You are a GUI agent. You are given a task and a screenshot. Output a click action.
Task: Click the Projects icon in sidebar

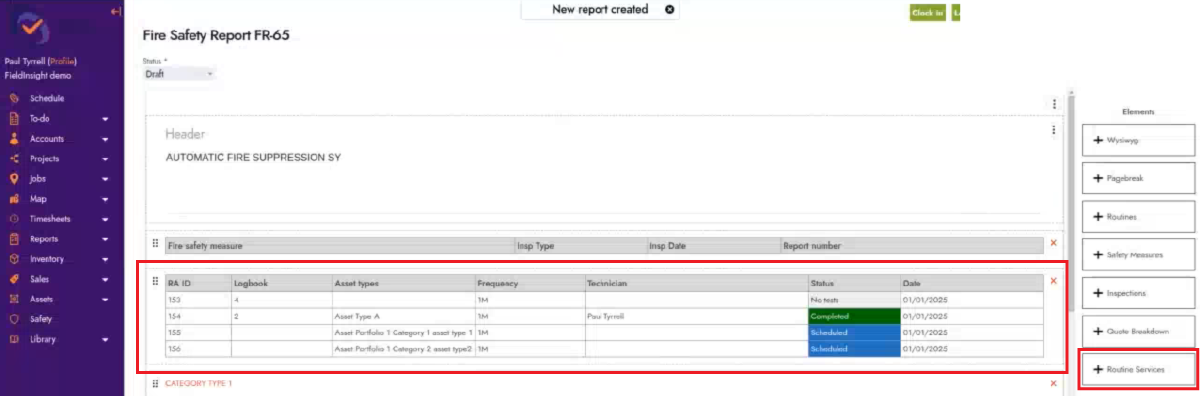click(14, 159)
